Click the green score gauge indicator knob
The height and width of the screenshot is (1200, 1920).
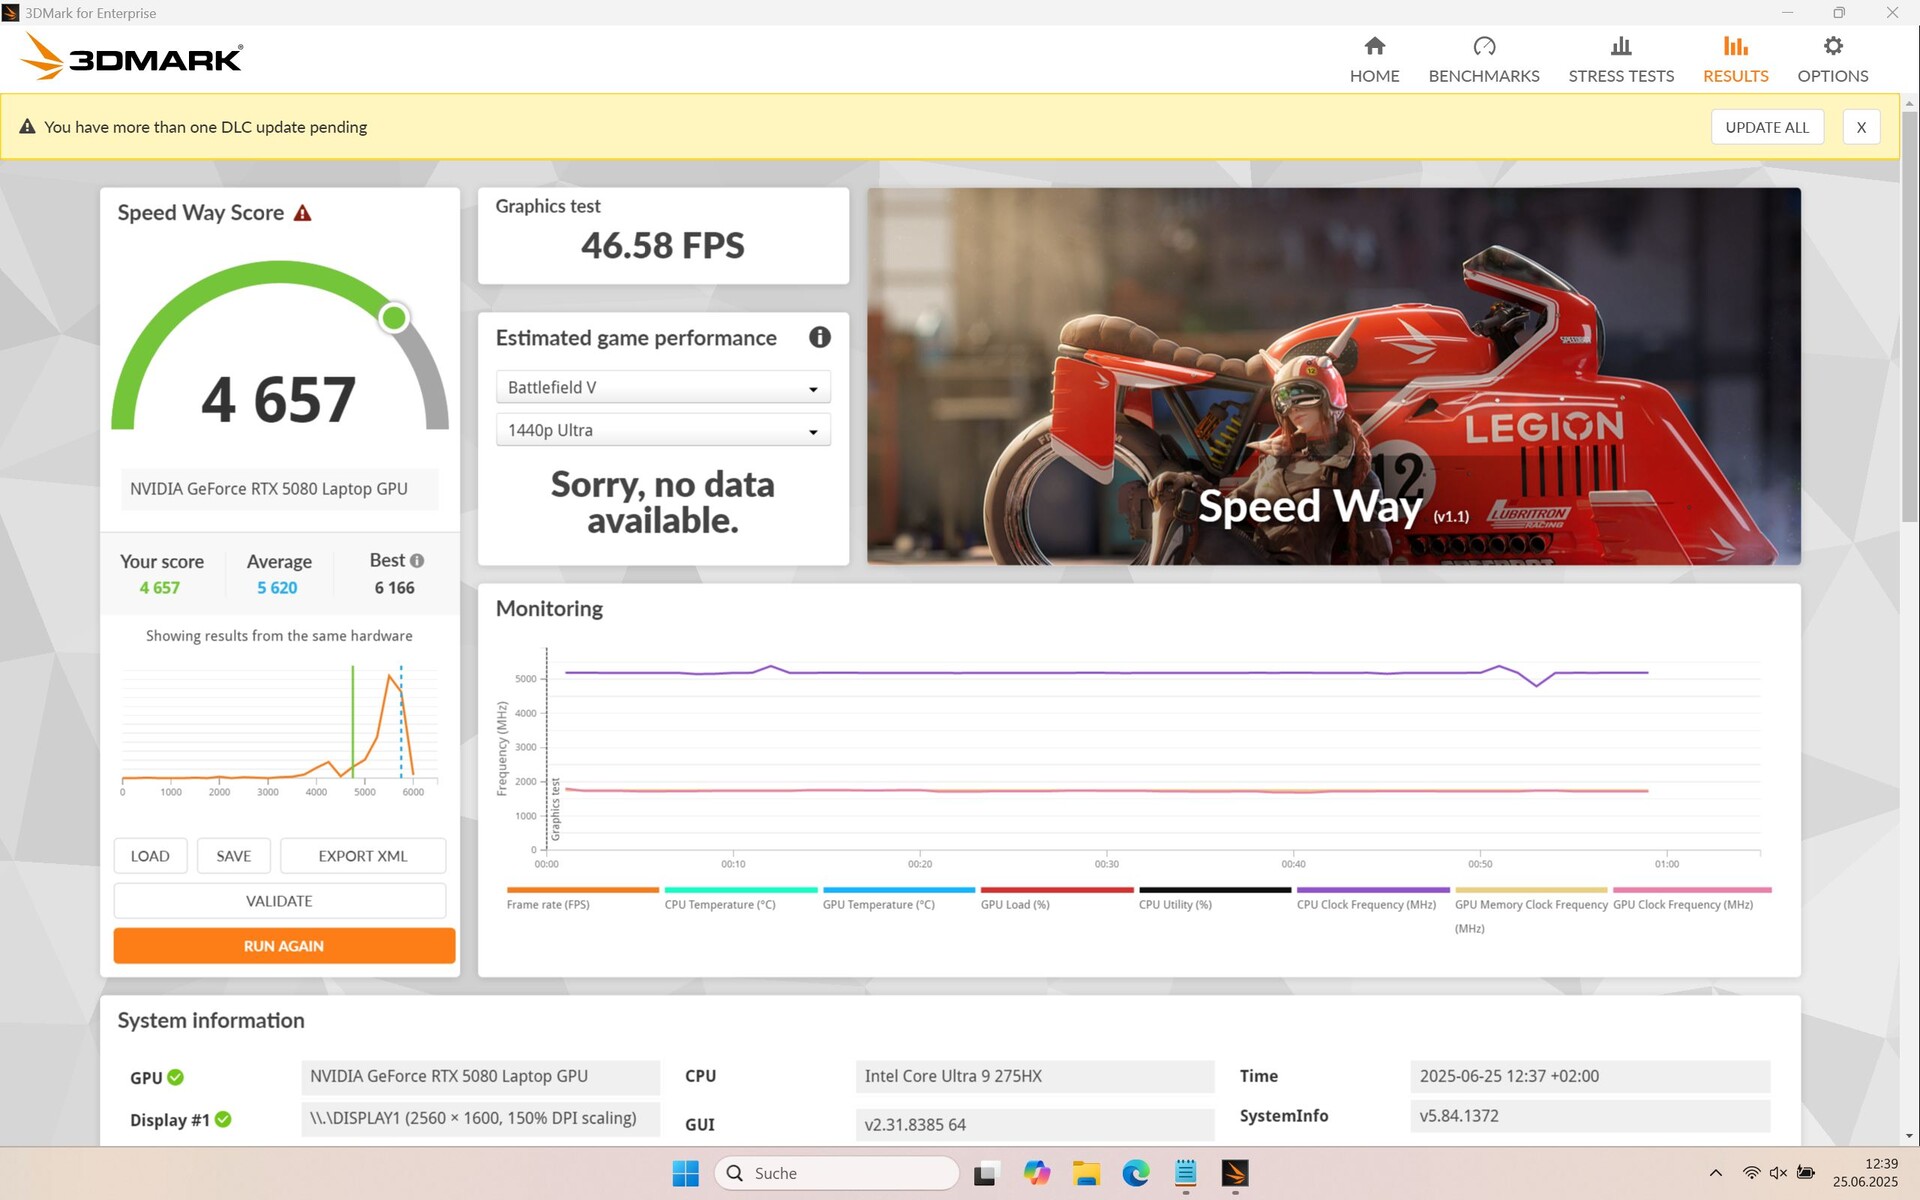tap(394, 318)
